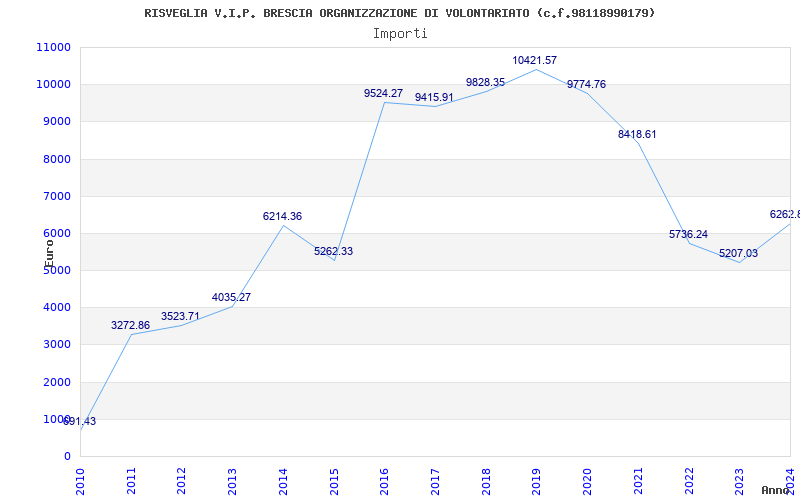Screen dimensions: 800x500
Task: Click the x-axis year 2018
Action: pos(486,481)
